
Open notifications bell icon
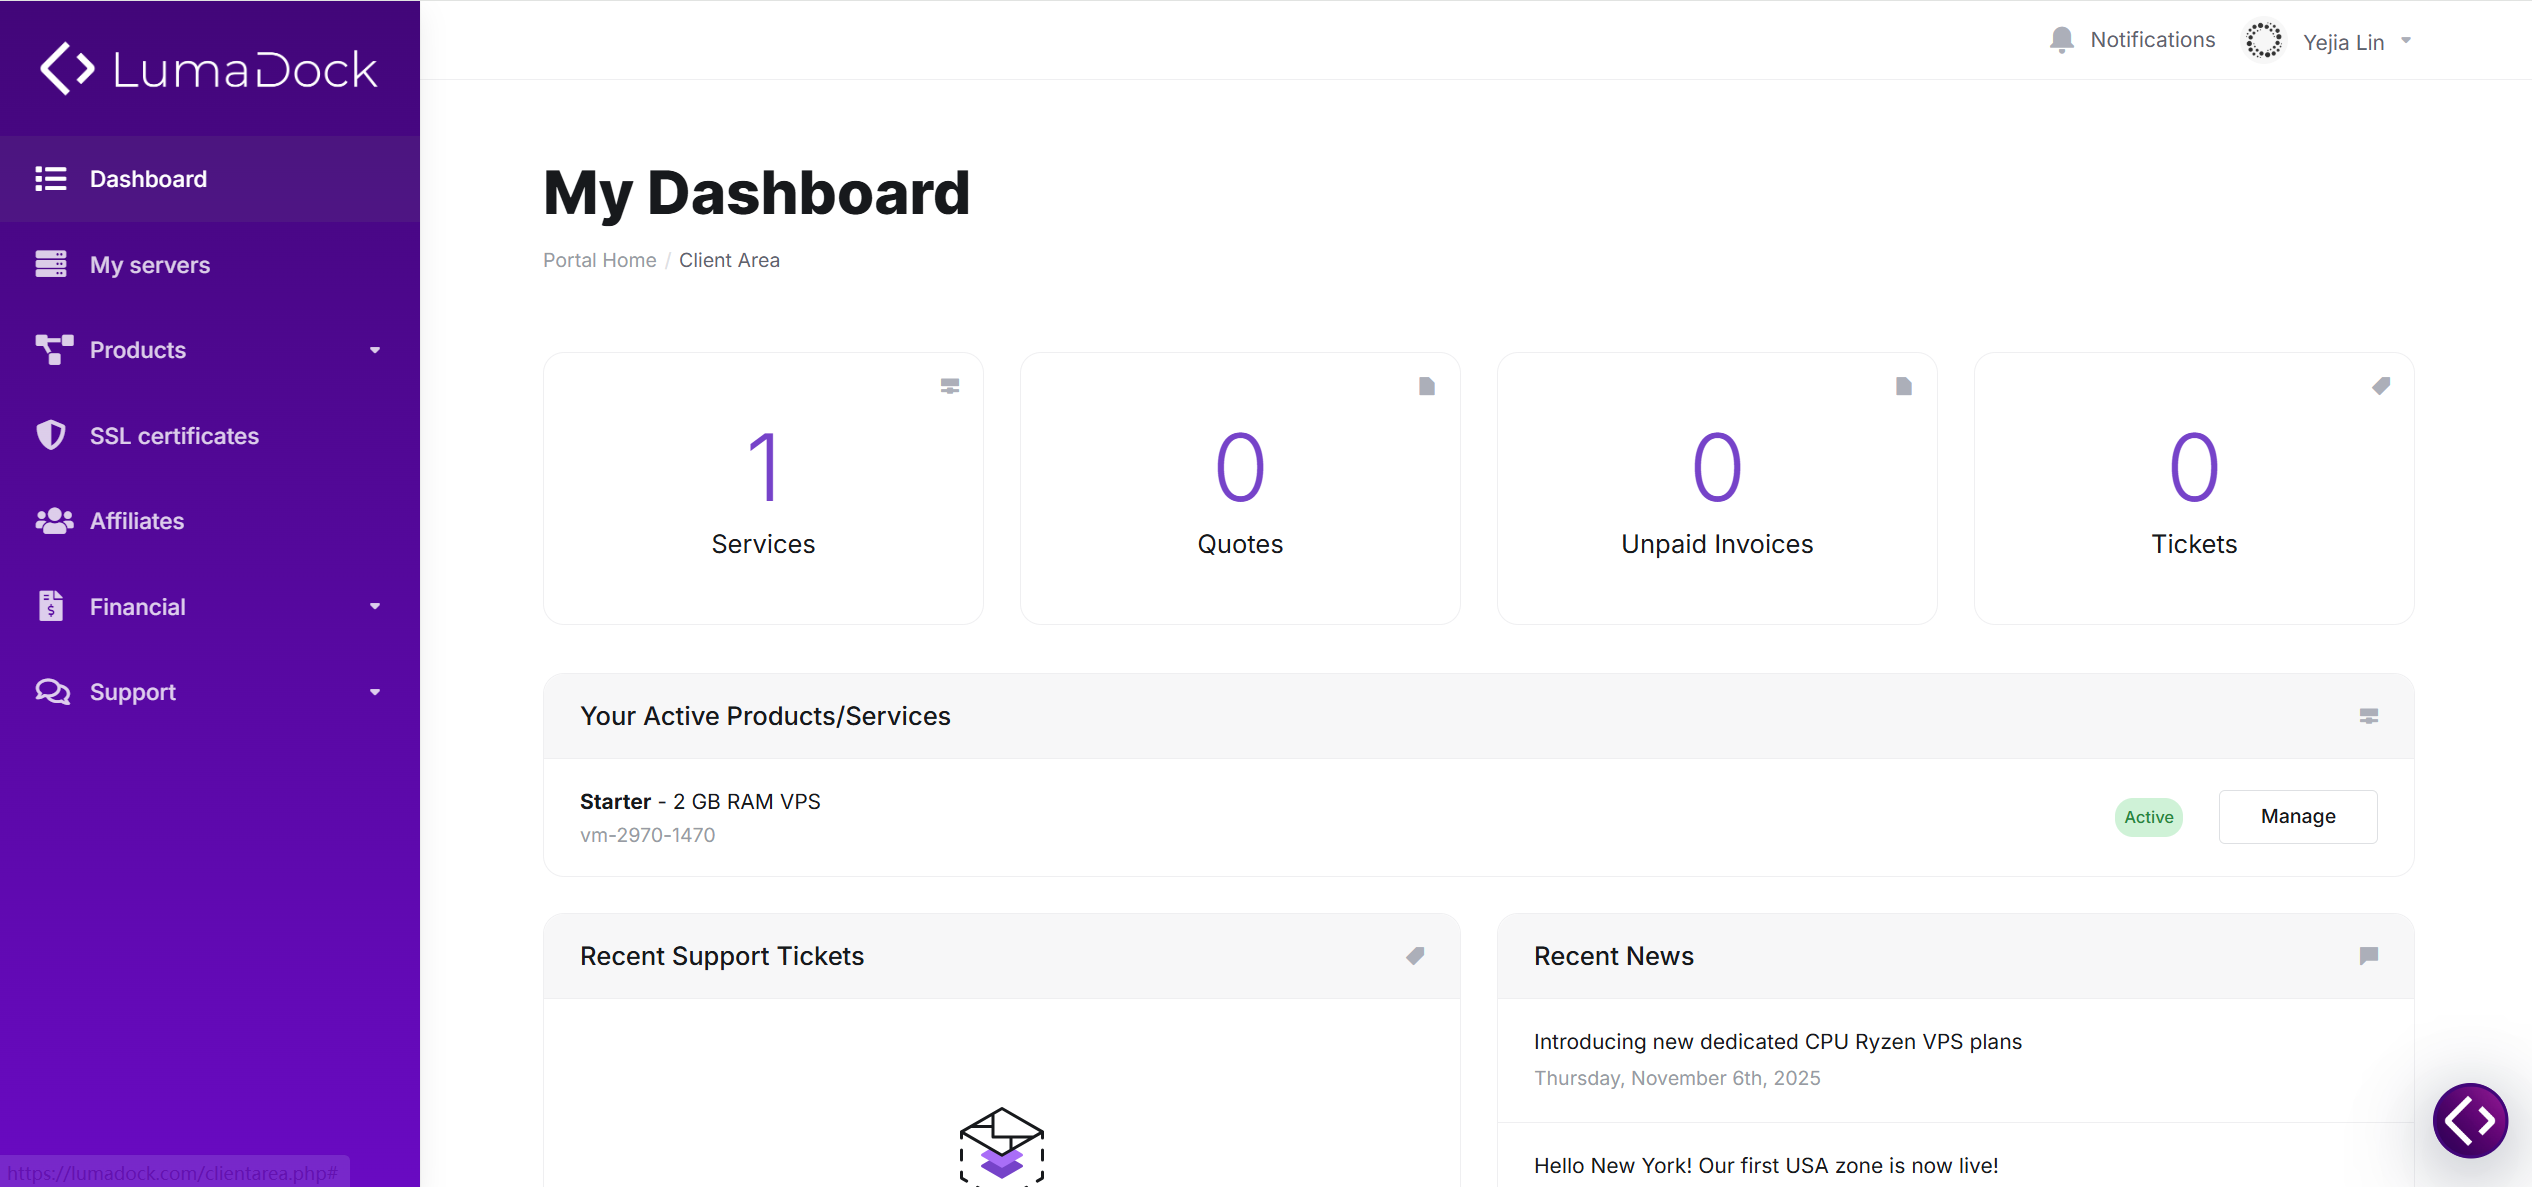coord(2061,40)
